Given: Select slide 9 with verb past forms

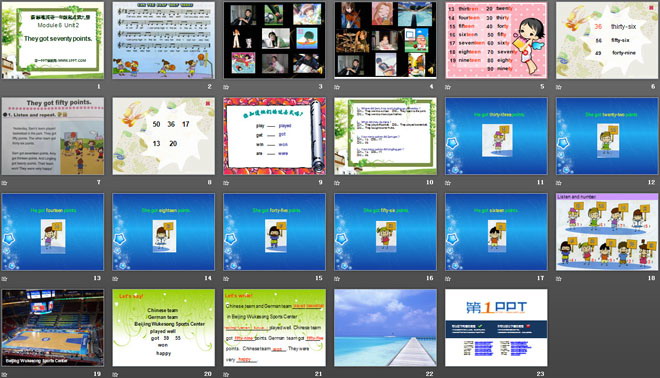Looking at the screenshot, I should point(274,136).
